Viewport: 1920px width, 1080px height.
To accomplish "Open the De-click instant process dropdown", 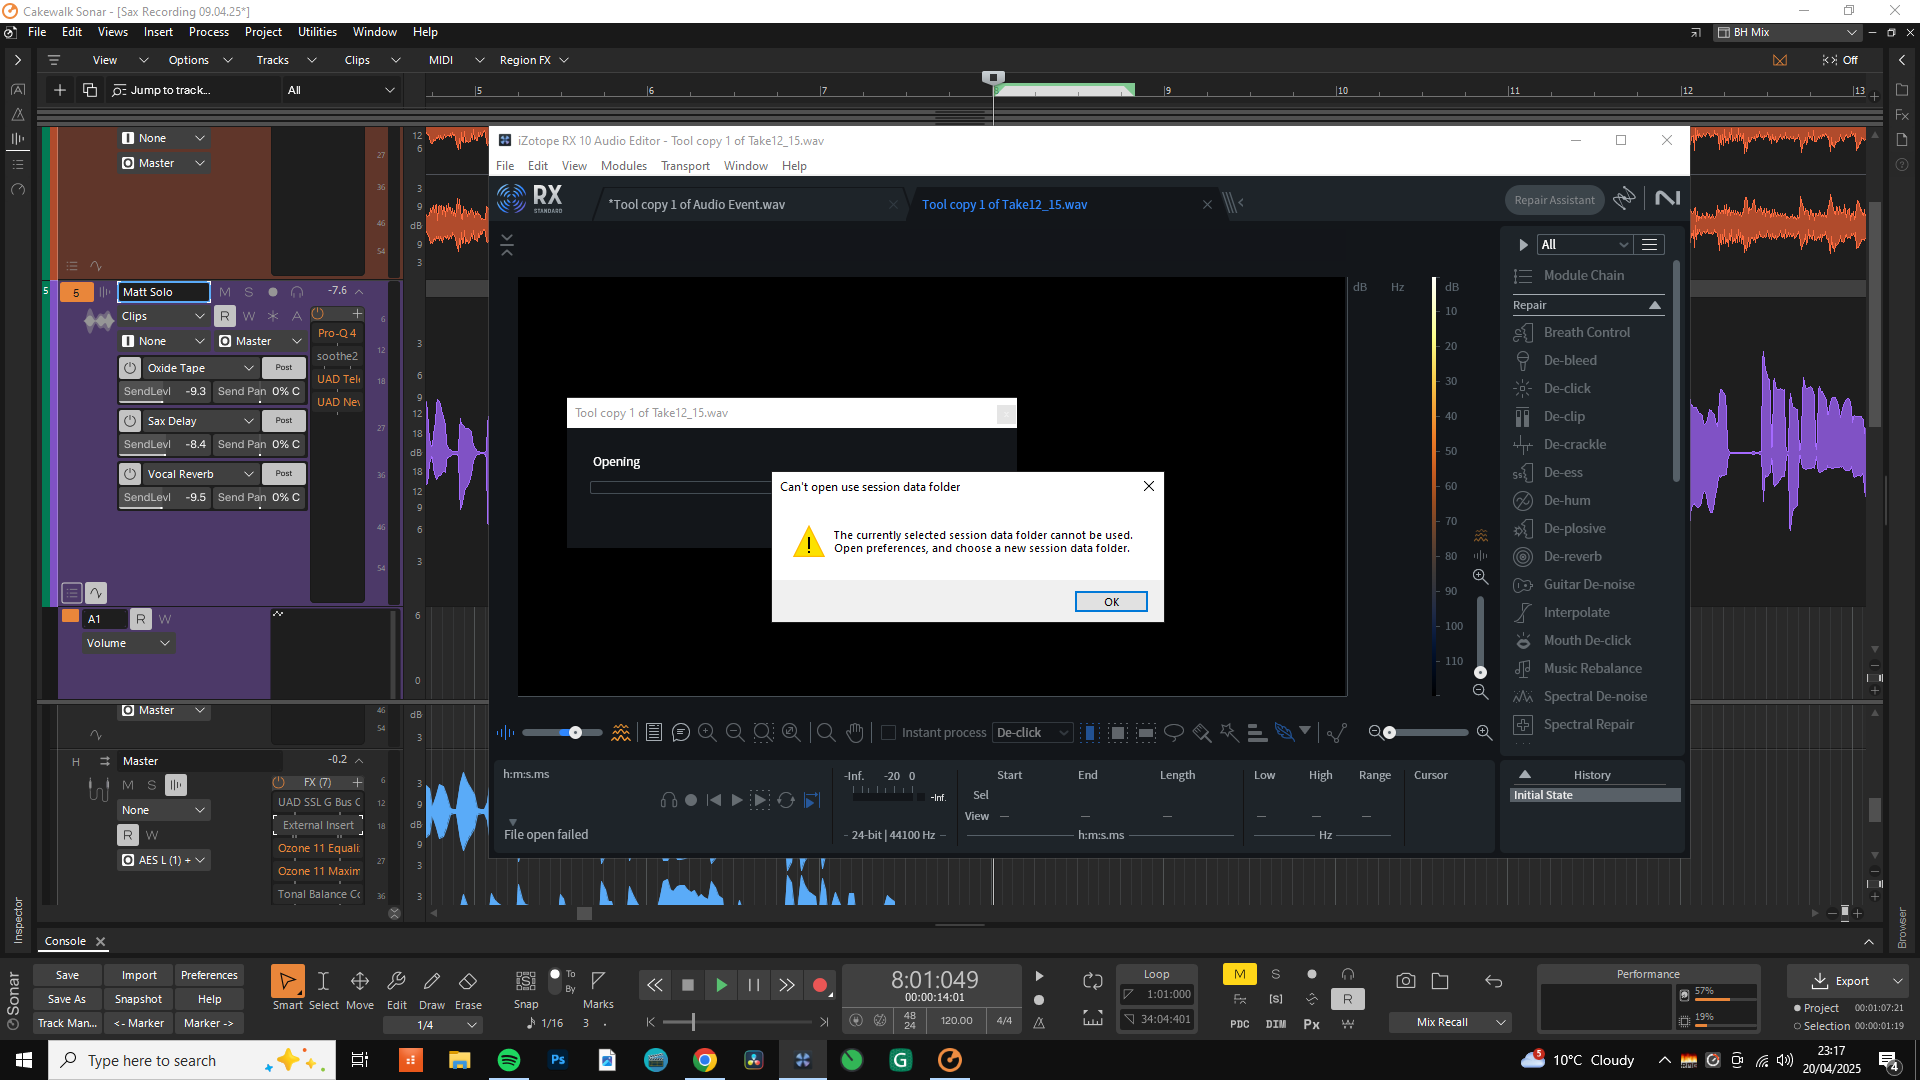I will click(x=1032, y=733).
